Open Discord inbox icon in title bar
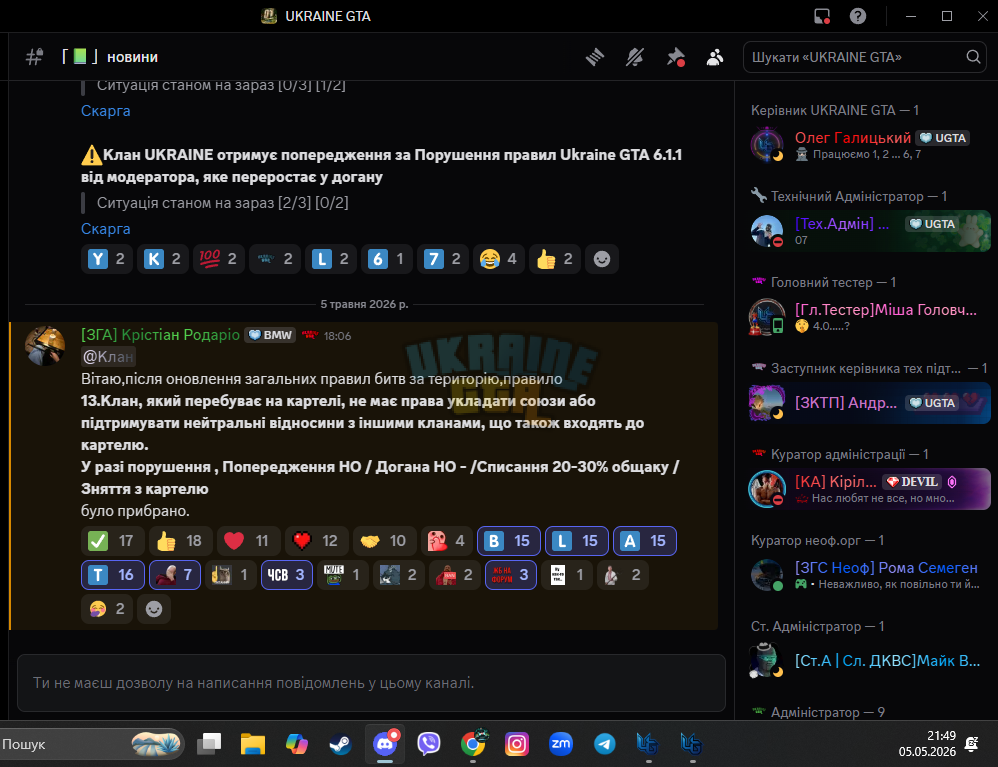Screen dimensions: 998x767 822,16
